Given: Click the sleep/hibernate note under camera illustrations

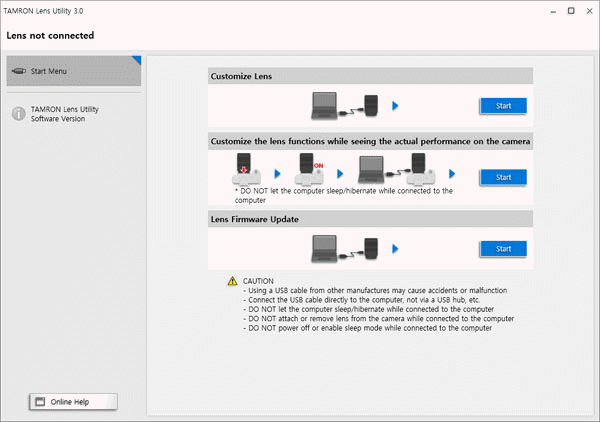Looking at the screenshot, I should click(344, 195).
